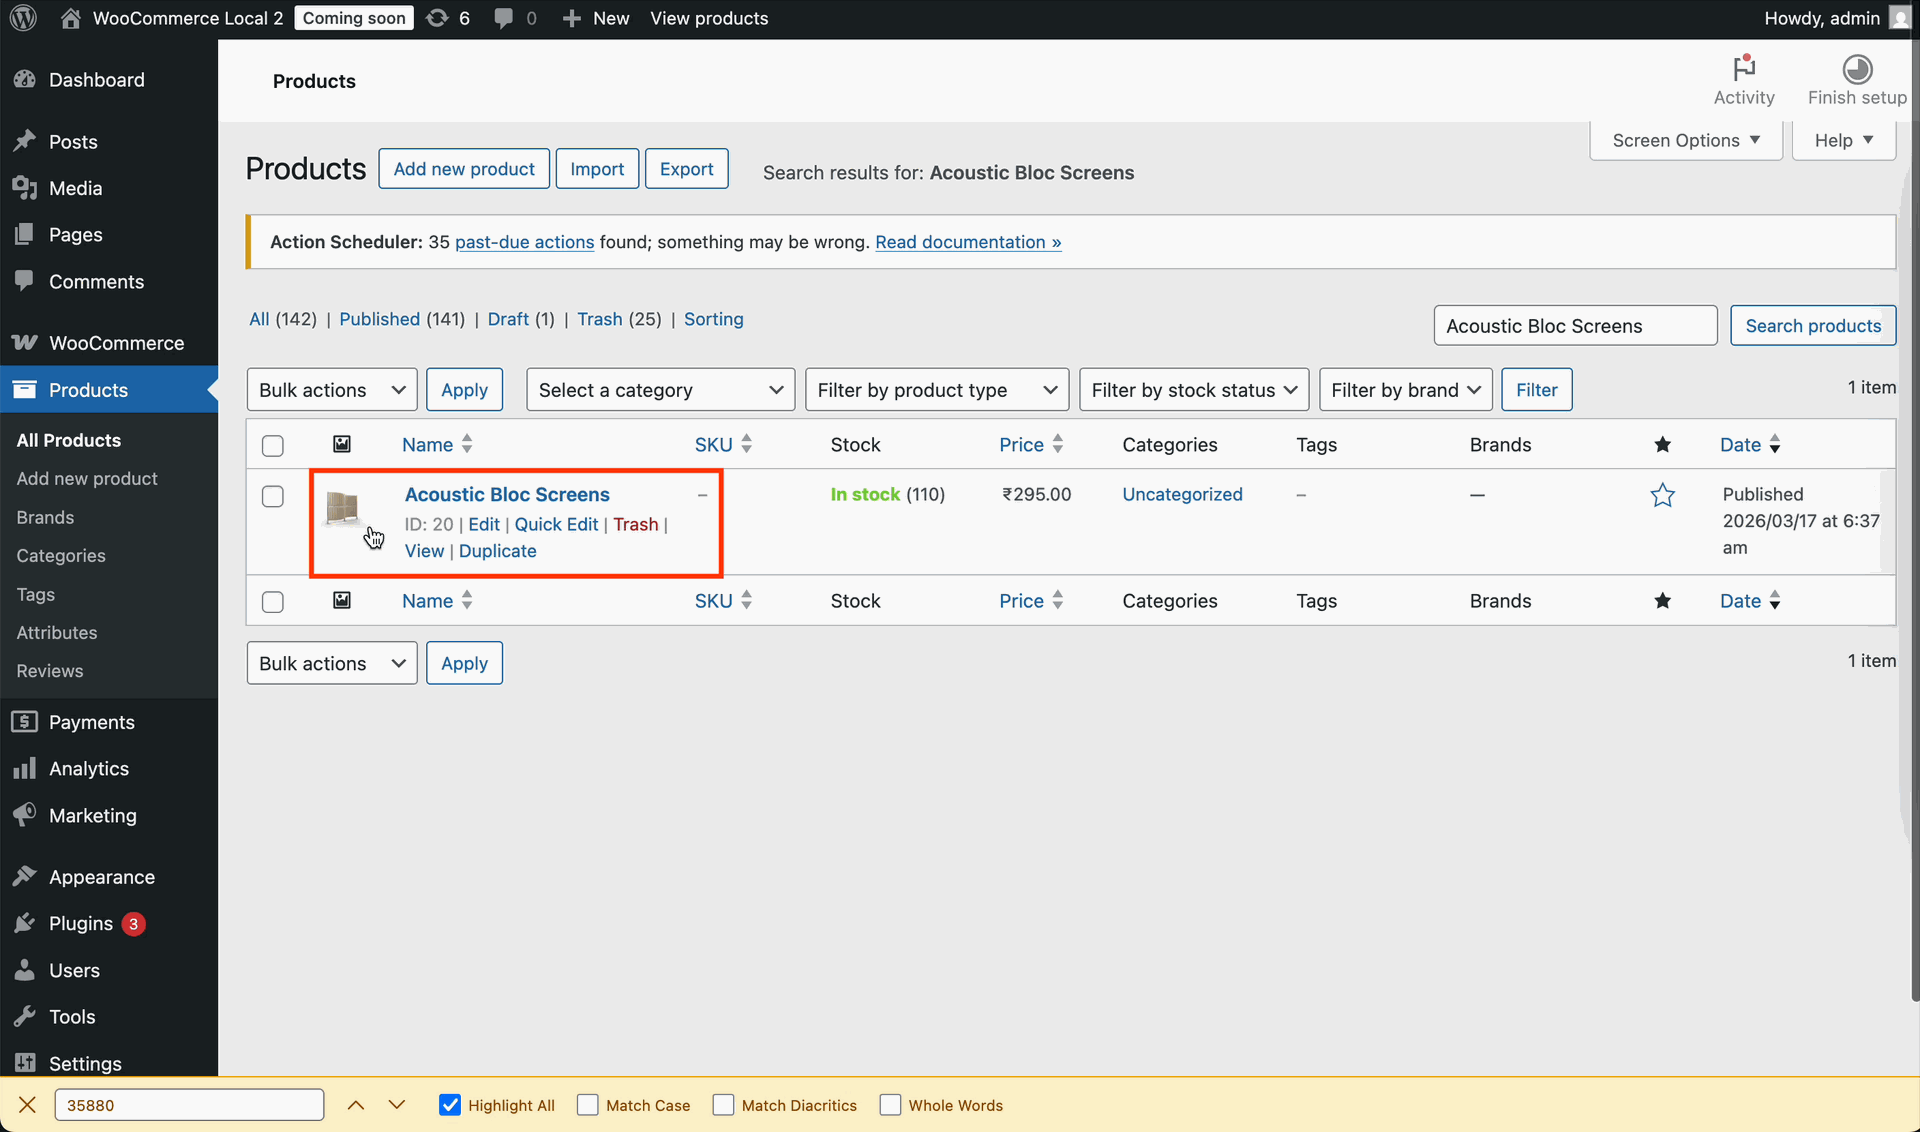The height and width of the screenshot is (1132, 1920).
Task: Check the Acoustic Bloc Screens row checkbox
Action: [x=273, y=496]
